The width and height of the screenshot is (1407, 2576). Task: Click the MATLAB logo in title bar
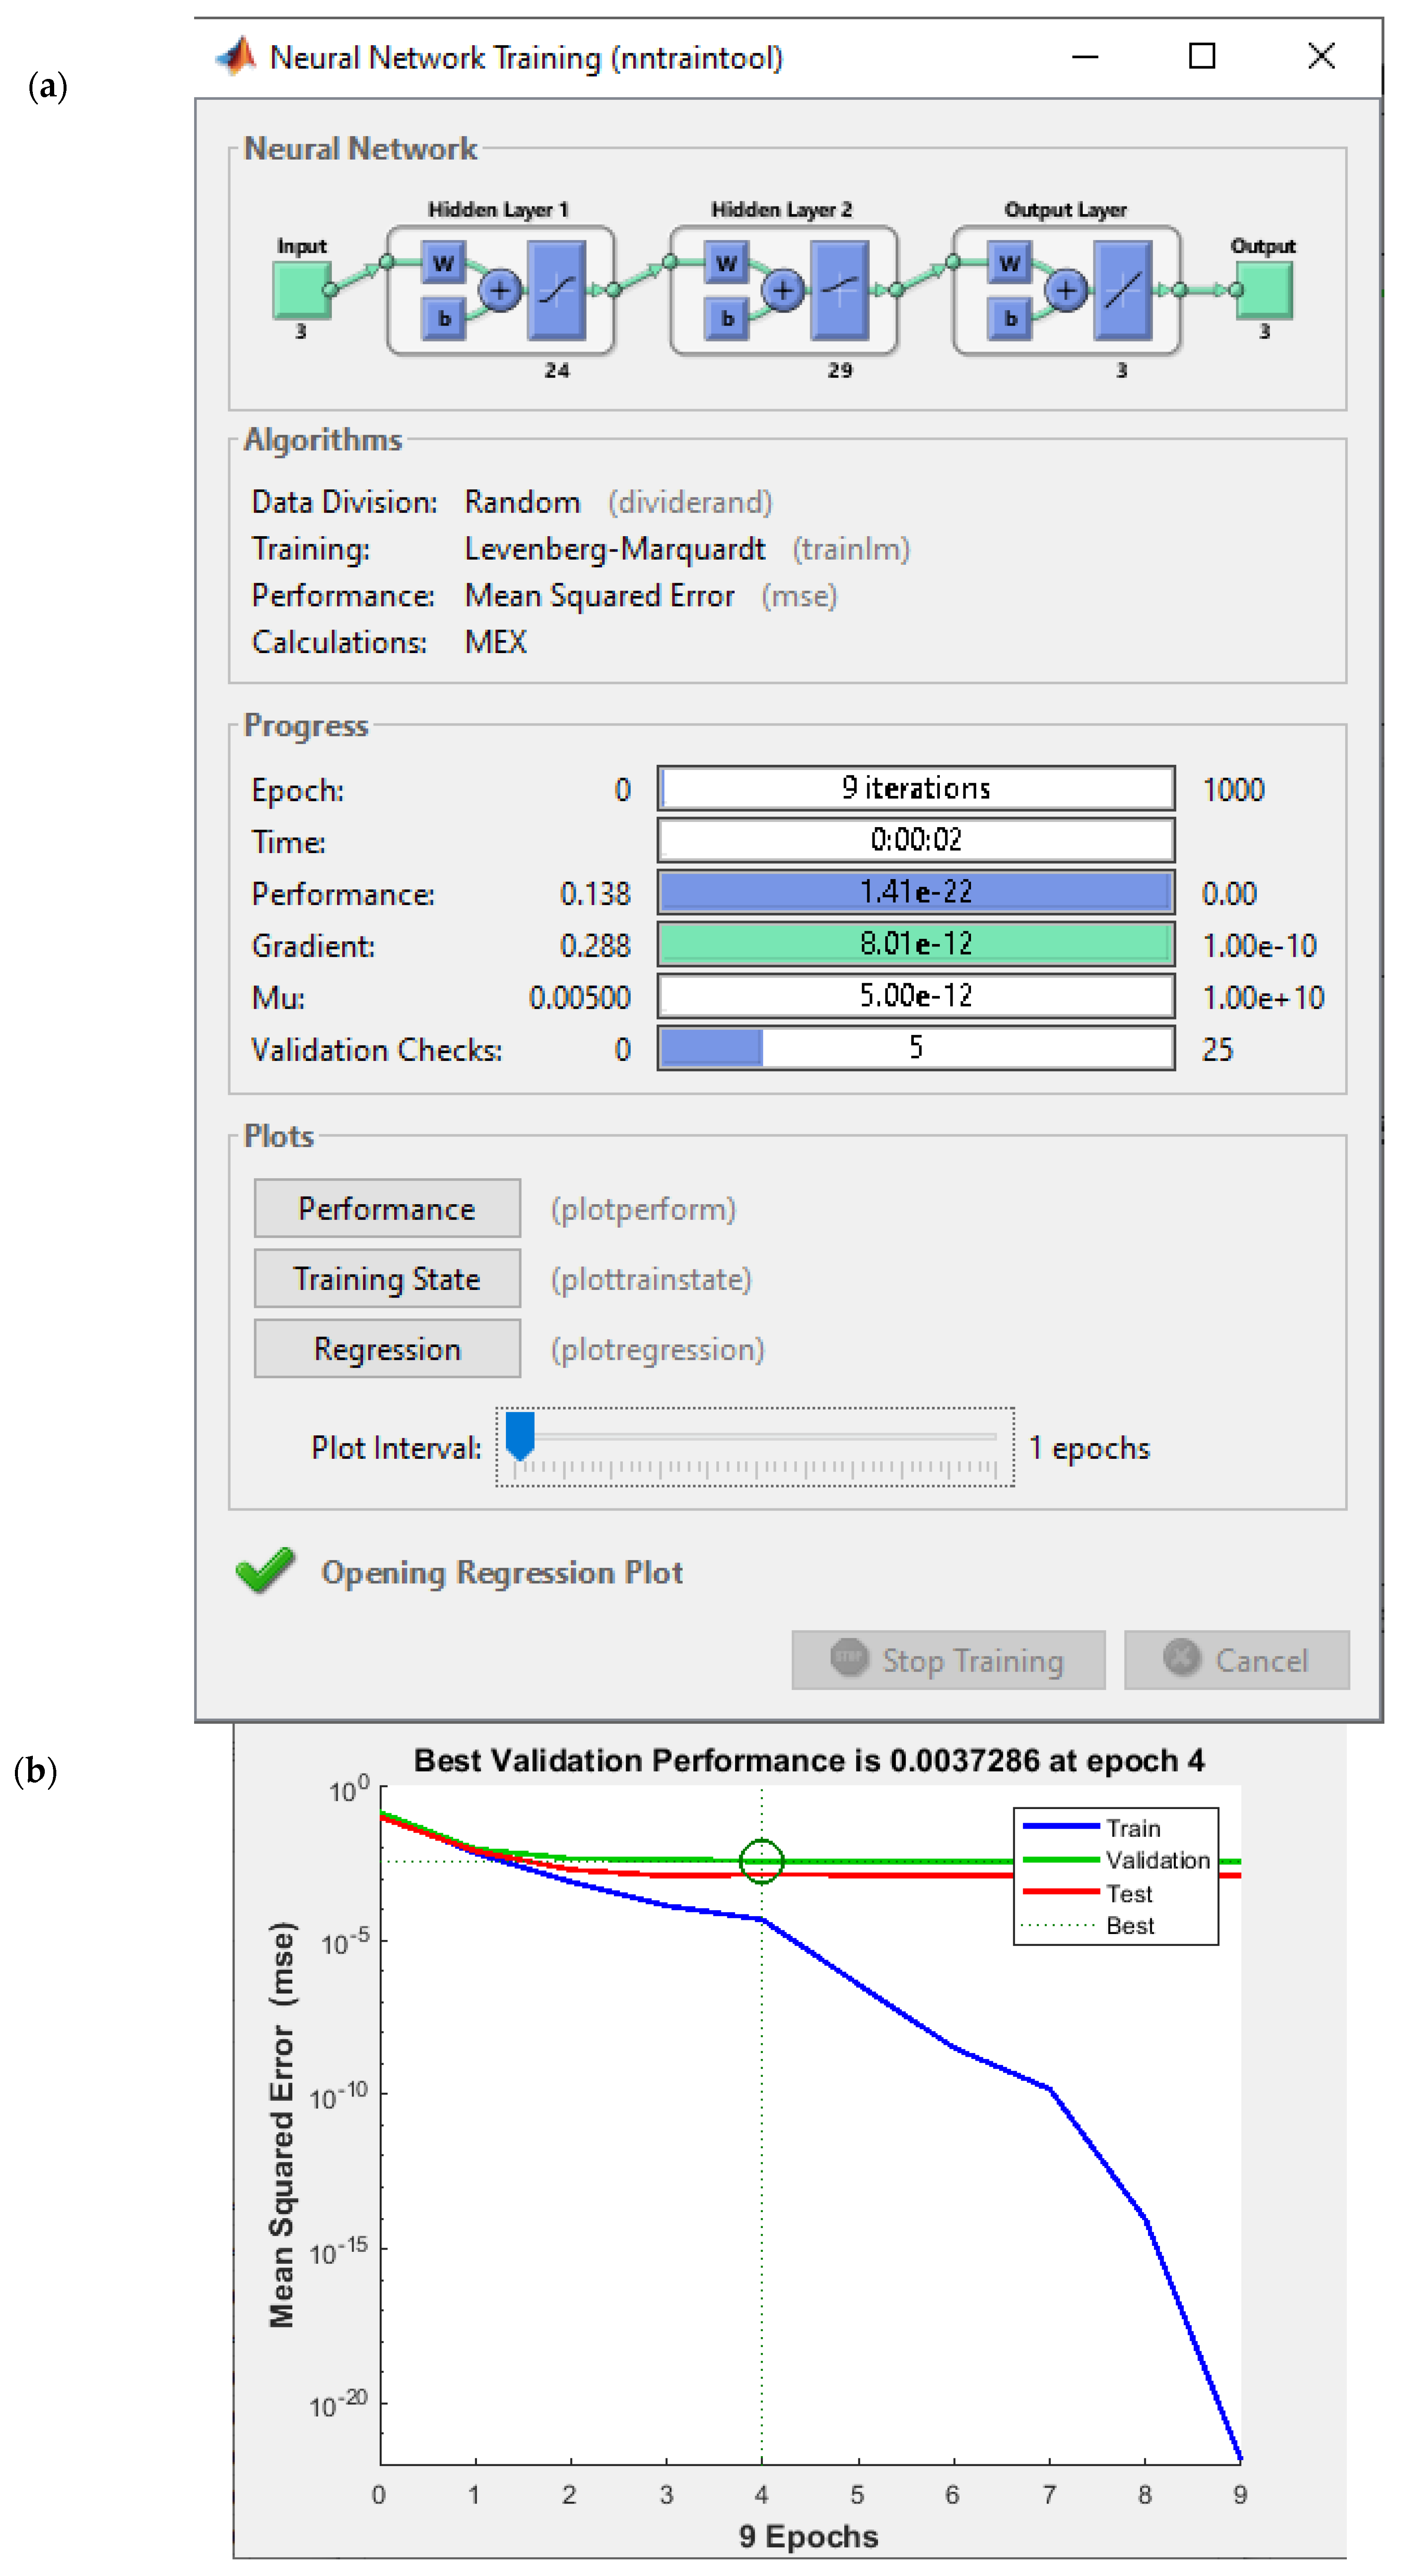coord(236,57)
